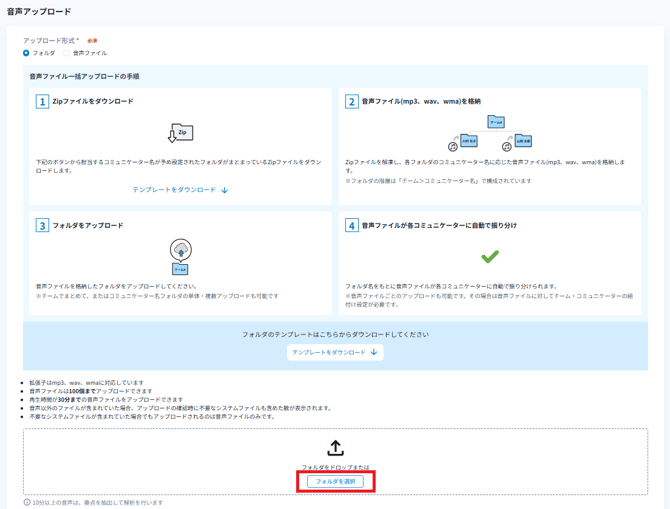Select the 音声ファイル radio button

tap(66, 53)
